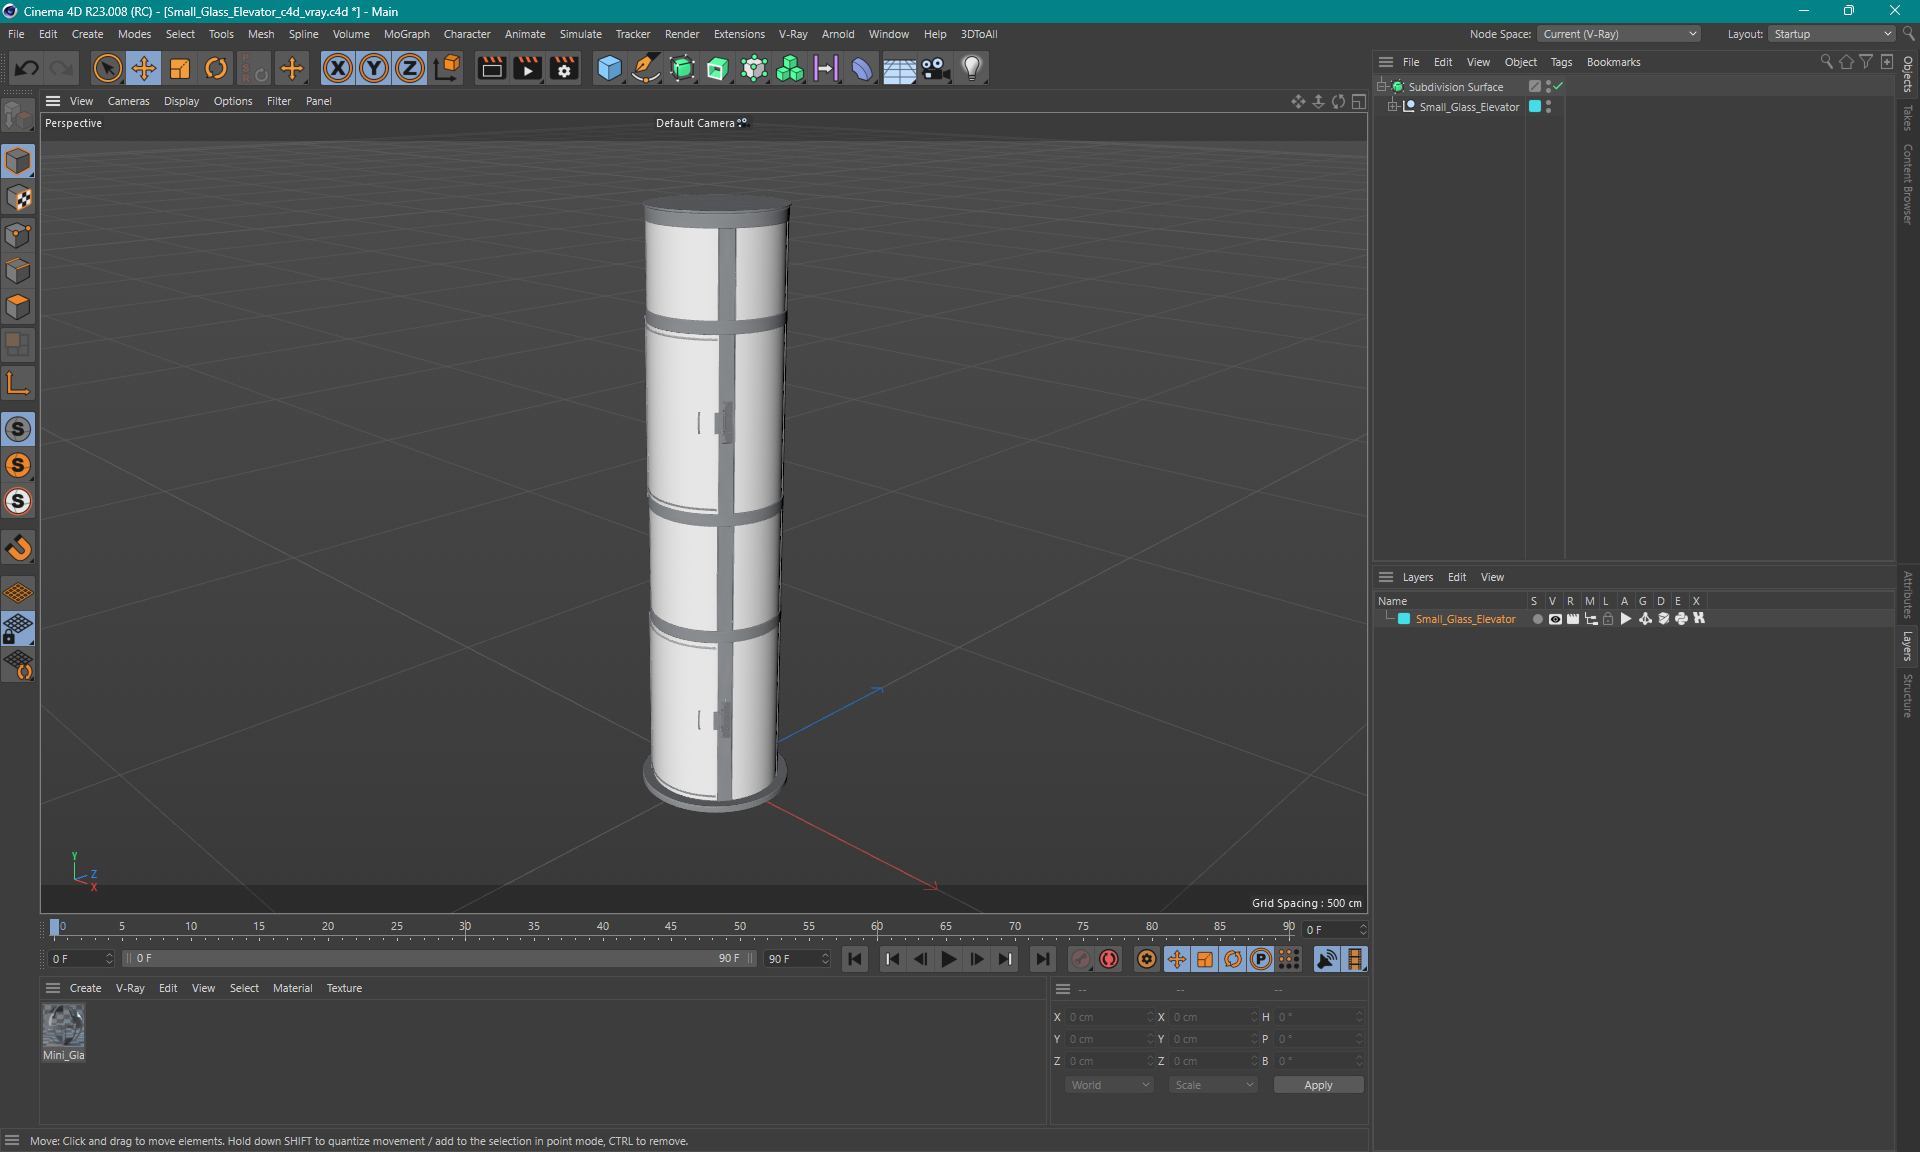Open the Deformer Bend icon
Screen dimensions: 1920x1152
pos(862,68)
